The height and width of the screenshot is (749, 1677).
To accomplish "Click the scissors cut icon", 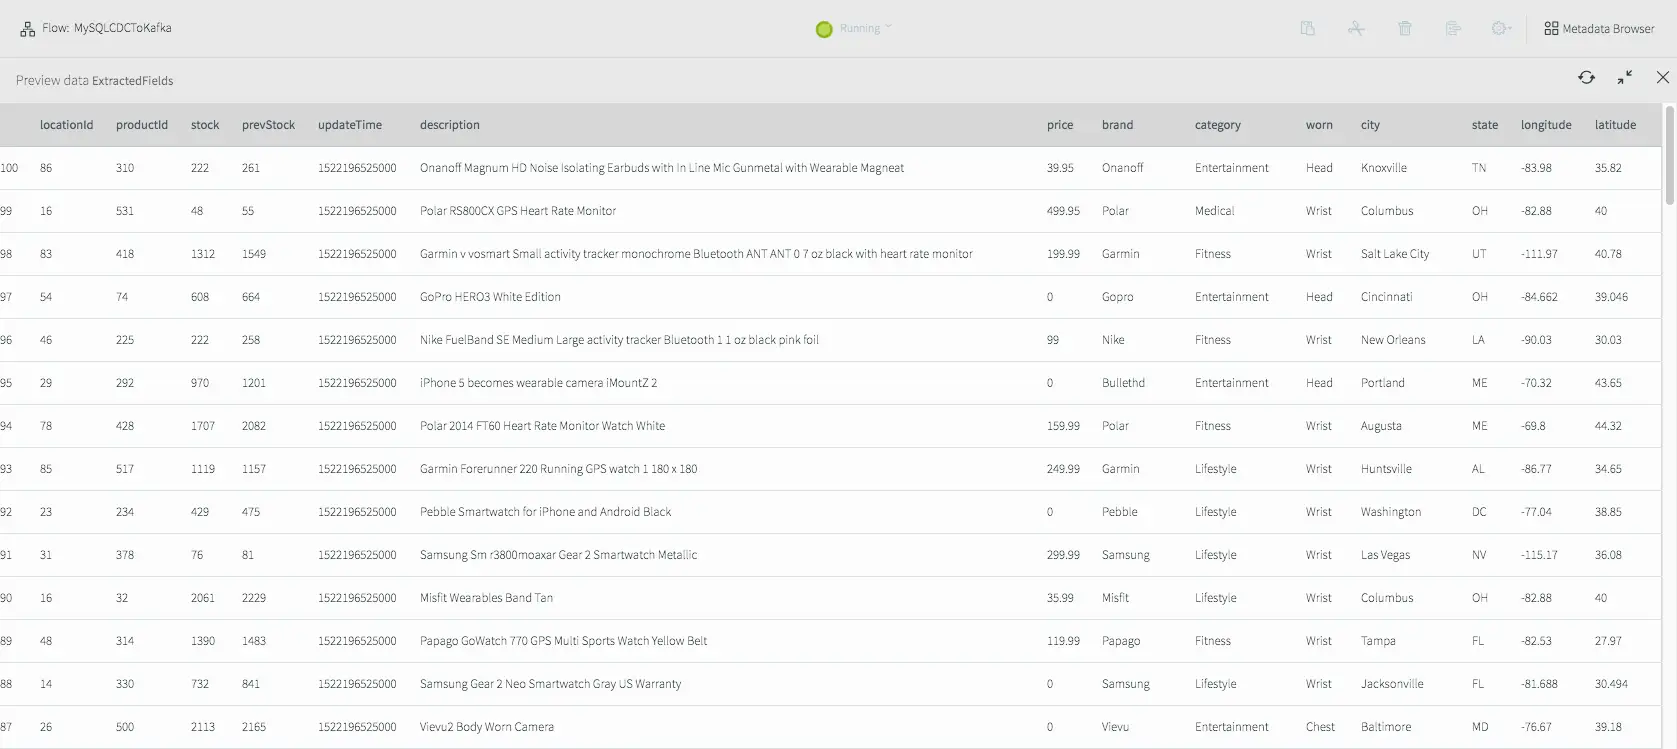I will coord(1356,29).
